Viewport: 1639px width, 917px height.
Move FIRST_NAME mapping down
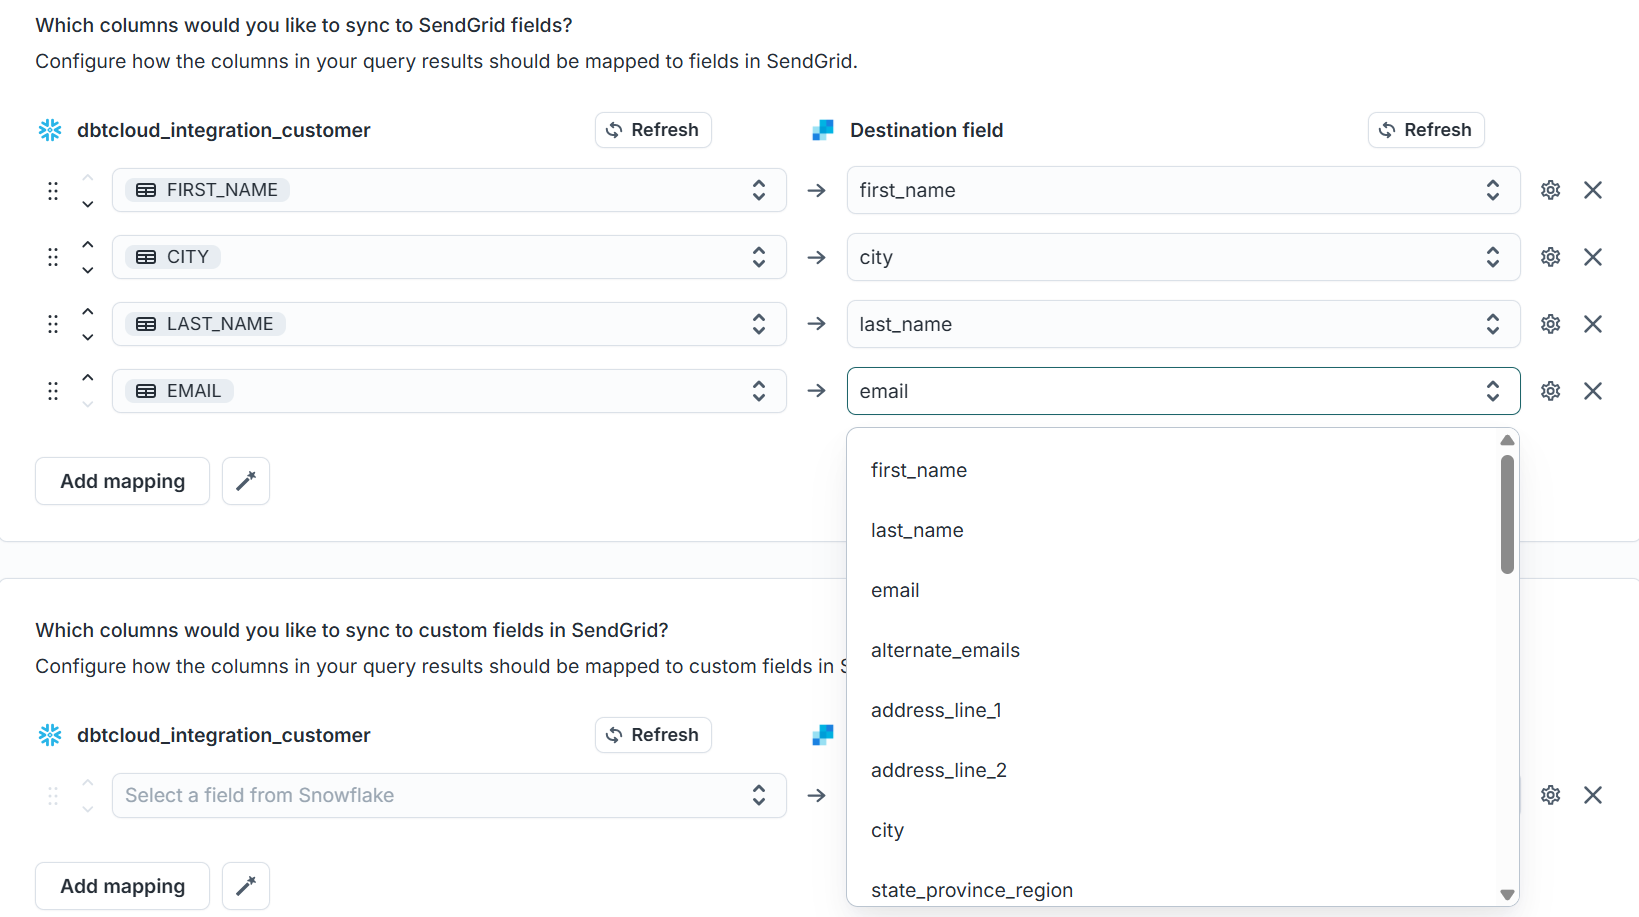pyautogui.click(x=88, y=204)
